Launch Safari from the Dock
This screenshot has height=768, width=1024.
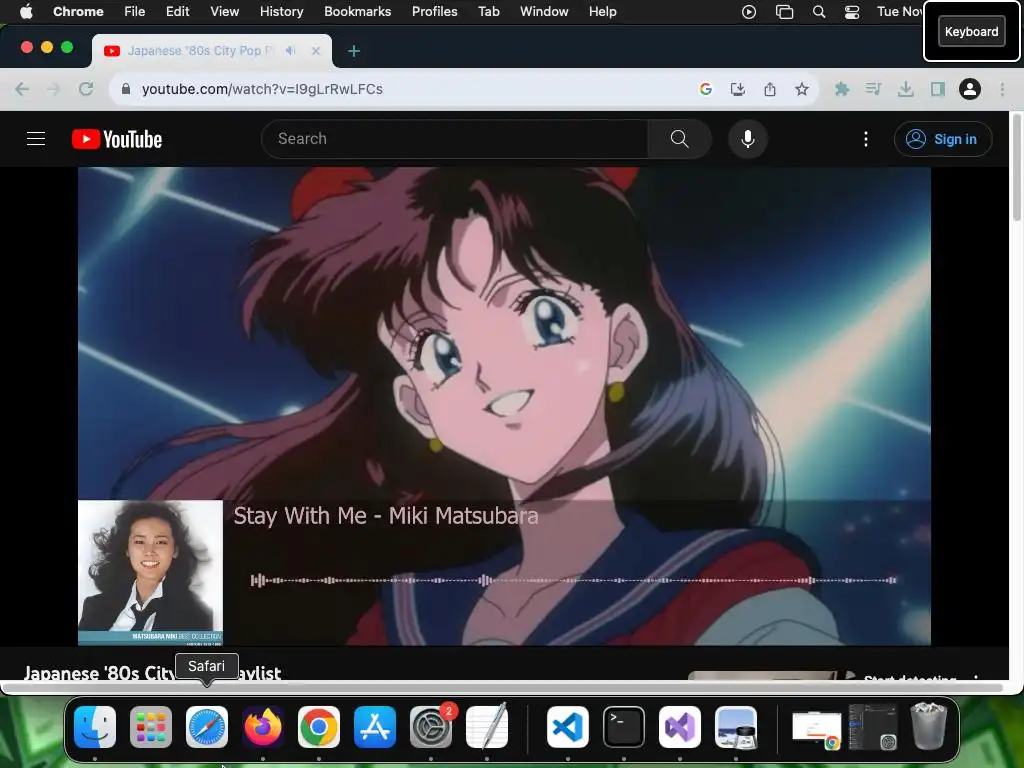point(207,727)
